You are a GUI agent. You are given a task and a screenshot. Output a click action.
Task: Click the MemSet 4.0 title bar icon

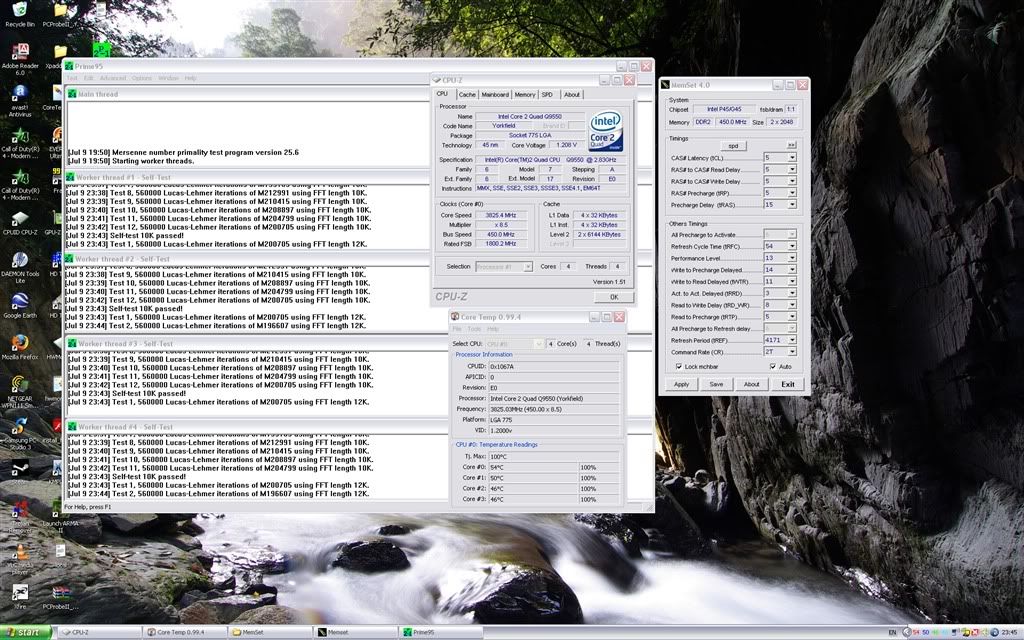(x=665, y=85)
